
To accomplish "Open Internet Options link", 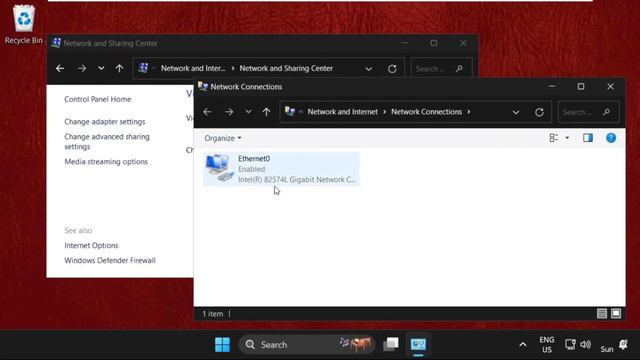I will point(91,245).
